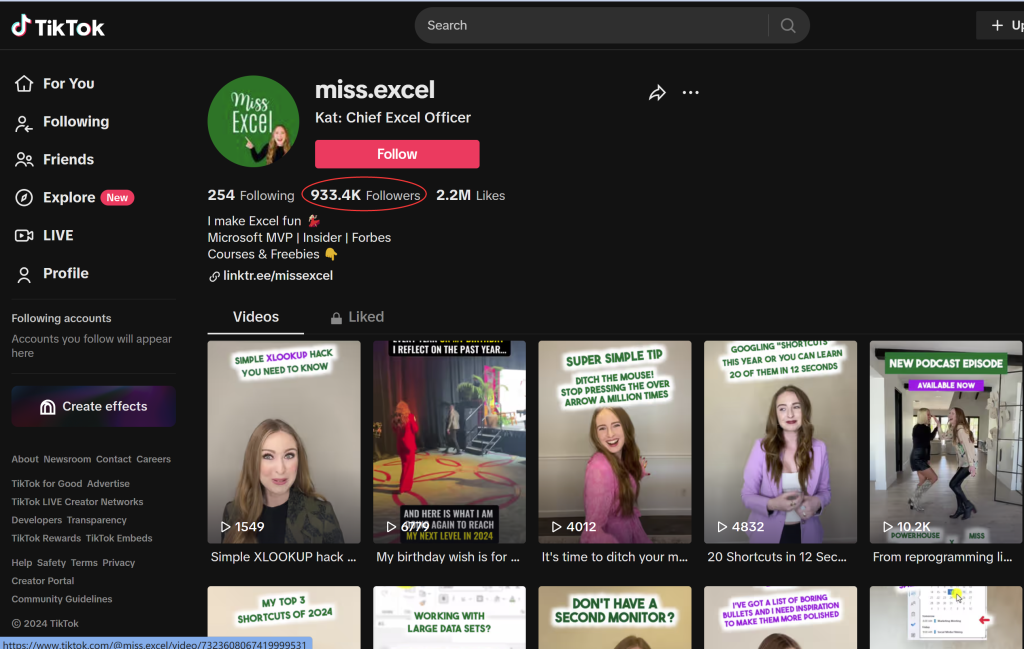Click the Friends icon in sidebar
This screenshot has height=649, width=1024.
24,159
